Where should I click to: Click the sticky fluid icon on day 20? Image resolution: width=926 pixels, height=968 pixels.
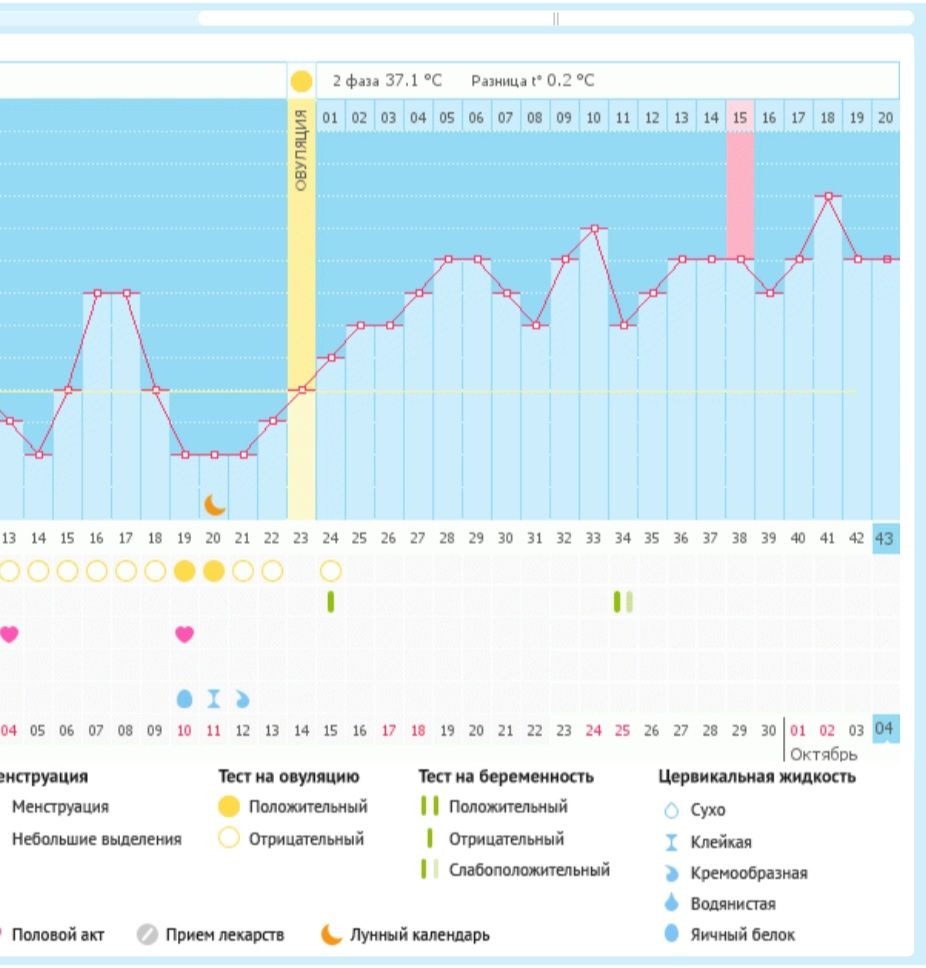(213, 699)
